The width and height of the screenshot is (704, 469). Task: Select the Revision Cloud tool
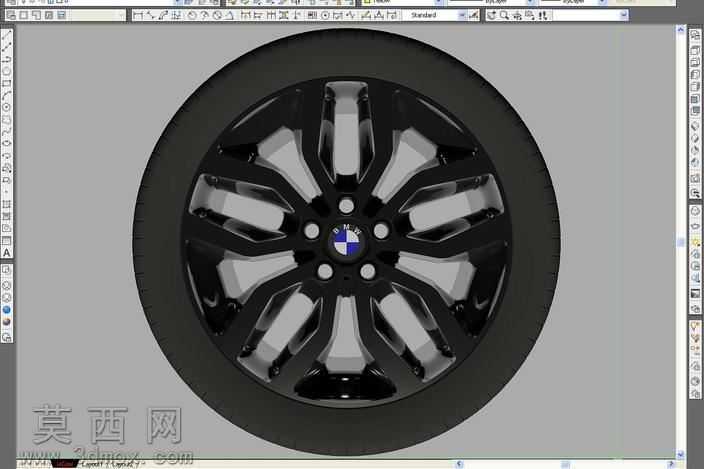6,119
